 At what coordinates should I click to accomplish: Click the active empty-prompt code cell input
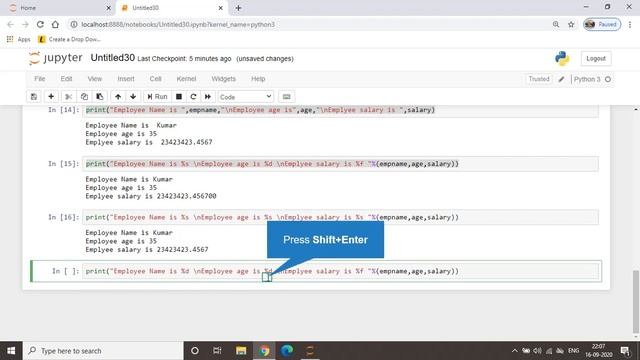click(340, 271)
